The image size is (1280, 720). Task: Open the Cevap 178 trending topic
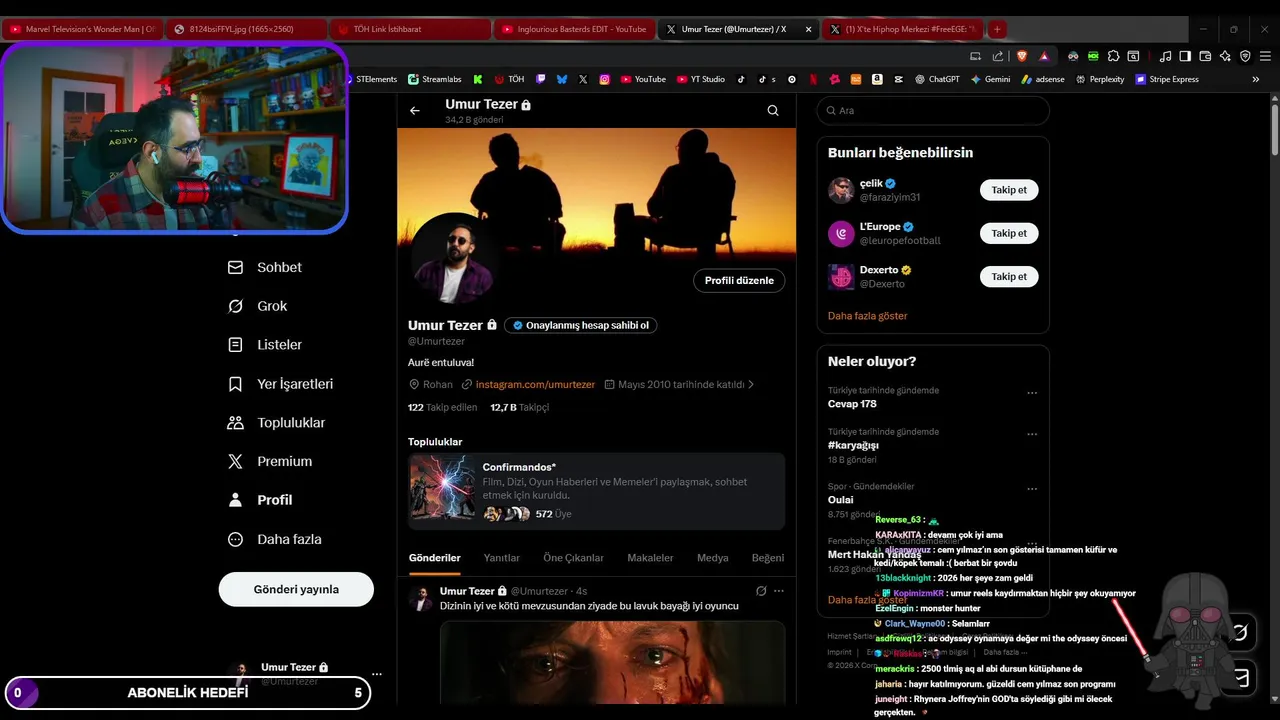click(x=852, y=404)
